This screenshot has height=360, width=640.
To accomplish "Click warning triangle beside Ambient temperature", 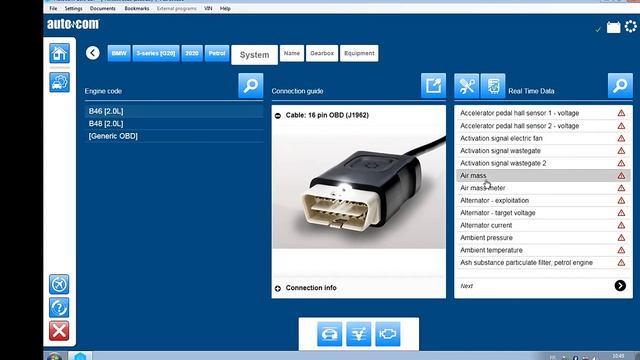I will 621,250.
